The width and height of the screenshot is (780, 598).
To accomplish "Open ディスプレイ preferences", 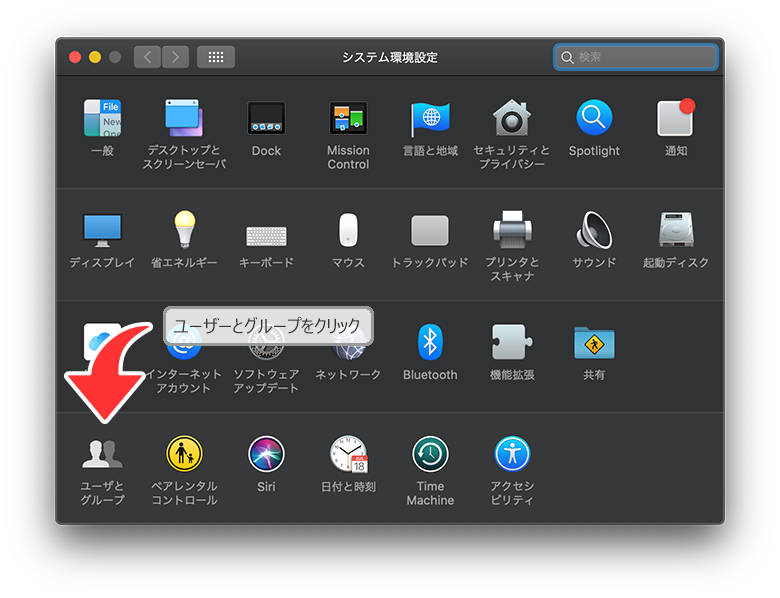I will 102,230.
